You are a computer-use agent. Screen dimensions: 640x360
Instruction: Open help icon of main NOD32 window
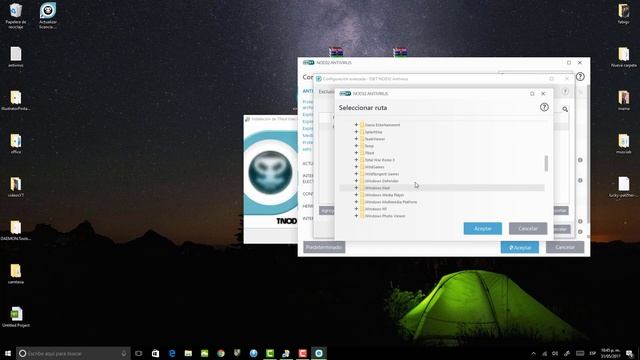(580, 77)
